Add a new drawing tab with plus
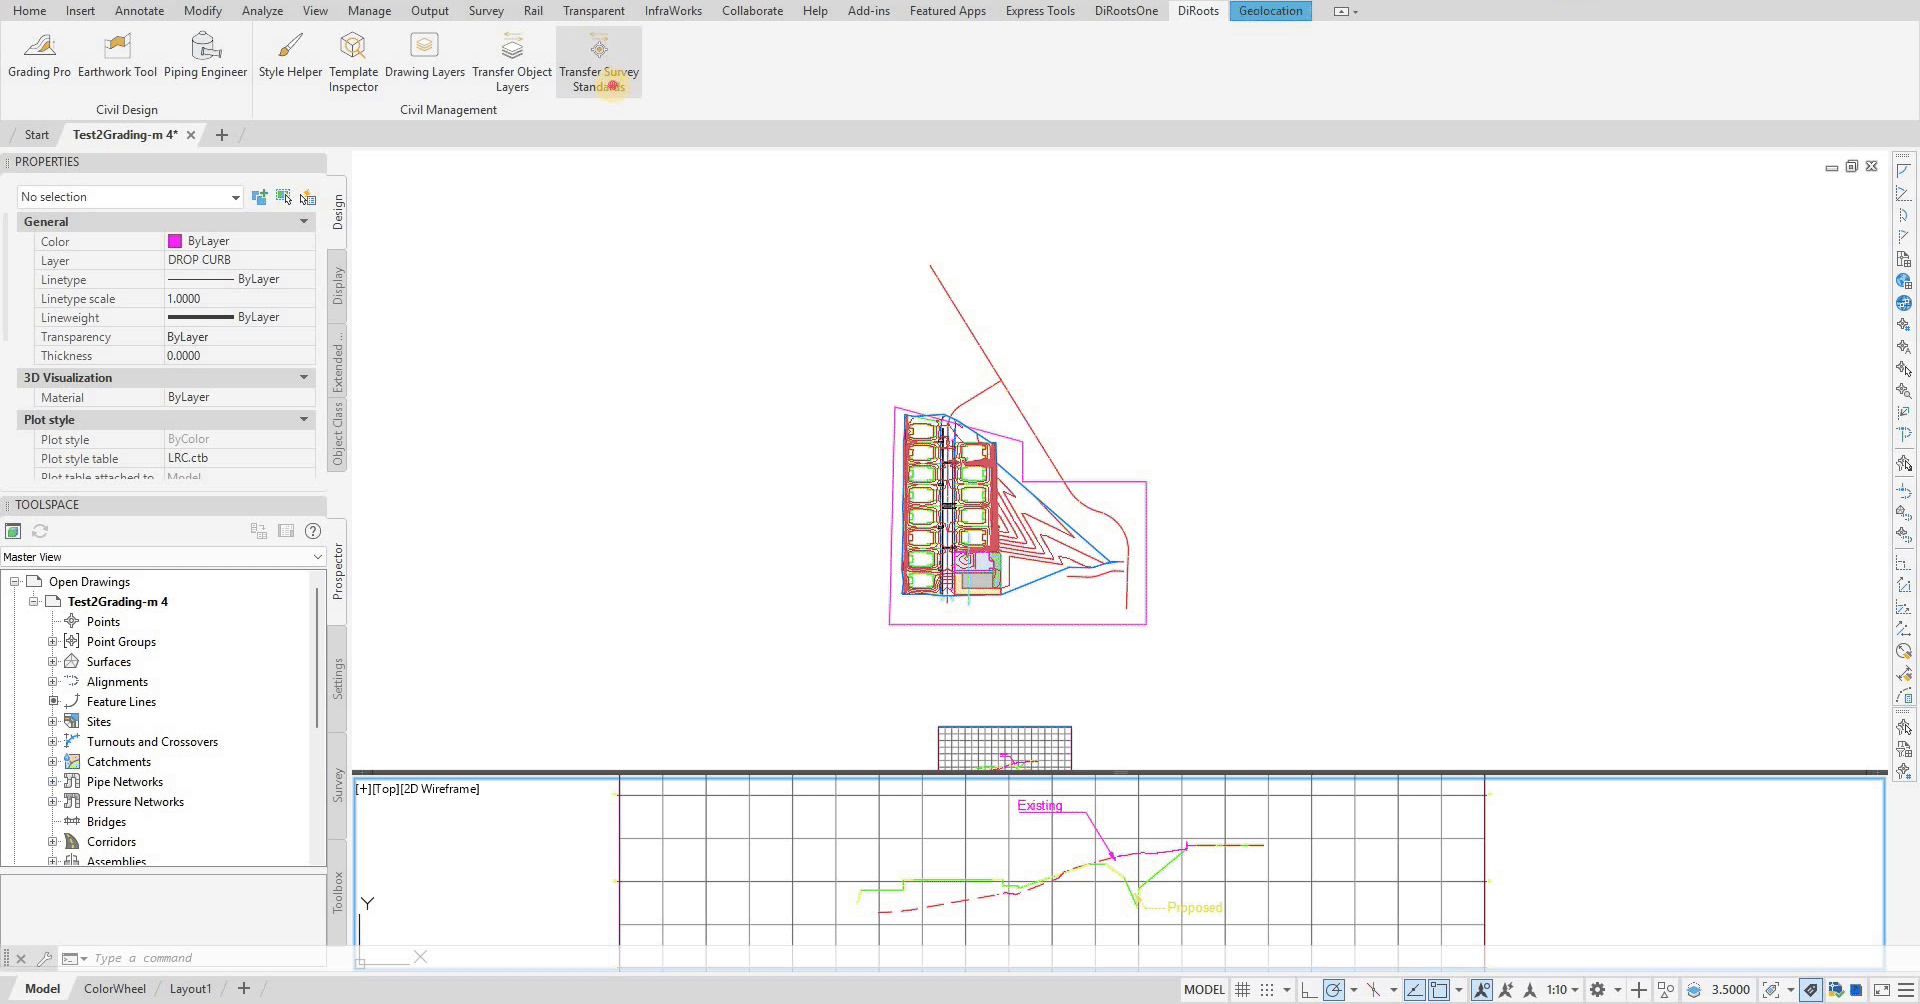1920x1004 pixels. pos(222,135)
